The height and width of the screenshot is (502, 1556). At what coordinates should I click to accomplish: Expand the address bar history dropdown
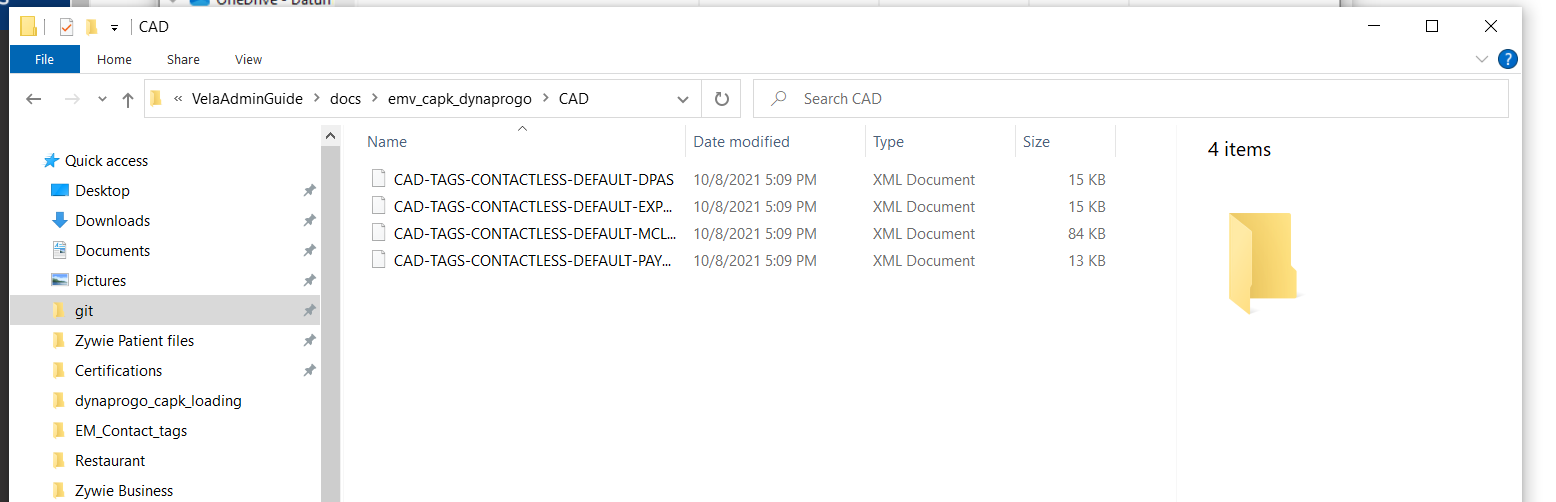point(683,99)
